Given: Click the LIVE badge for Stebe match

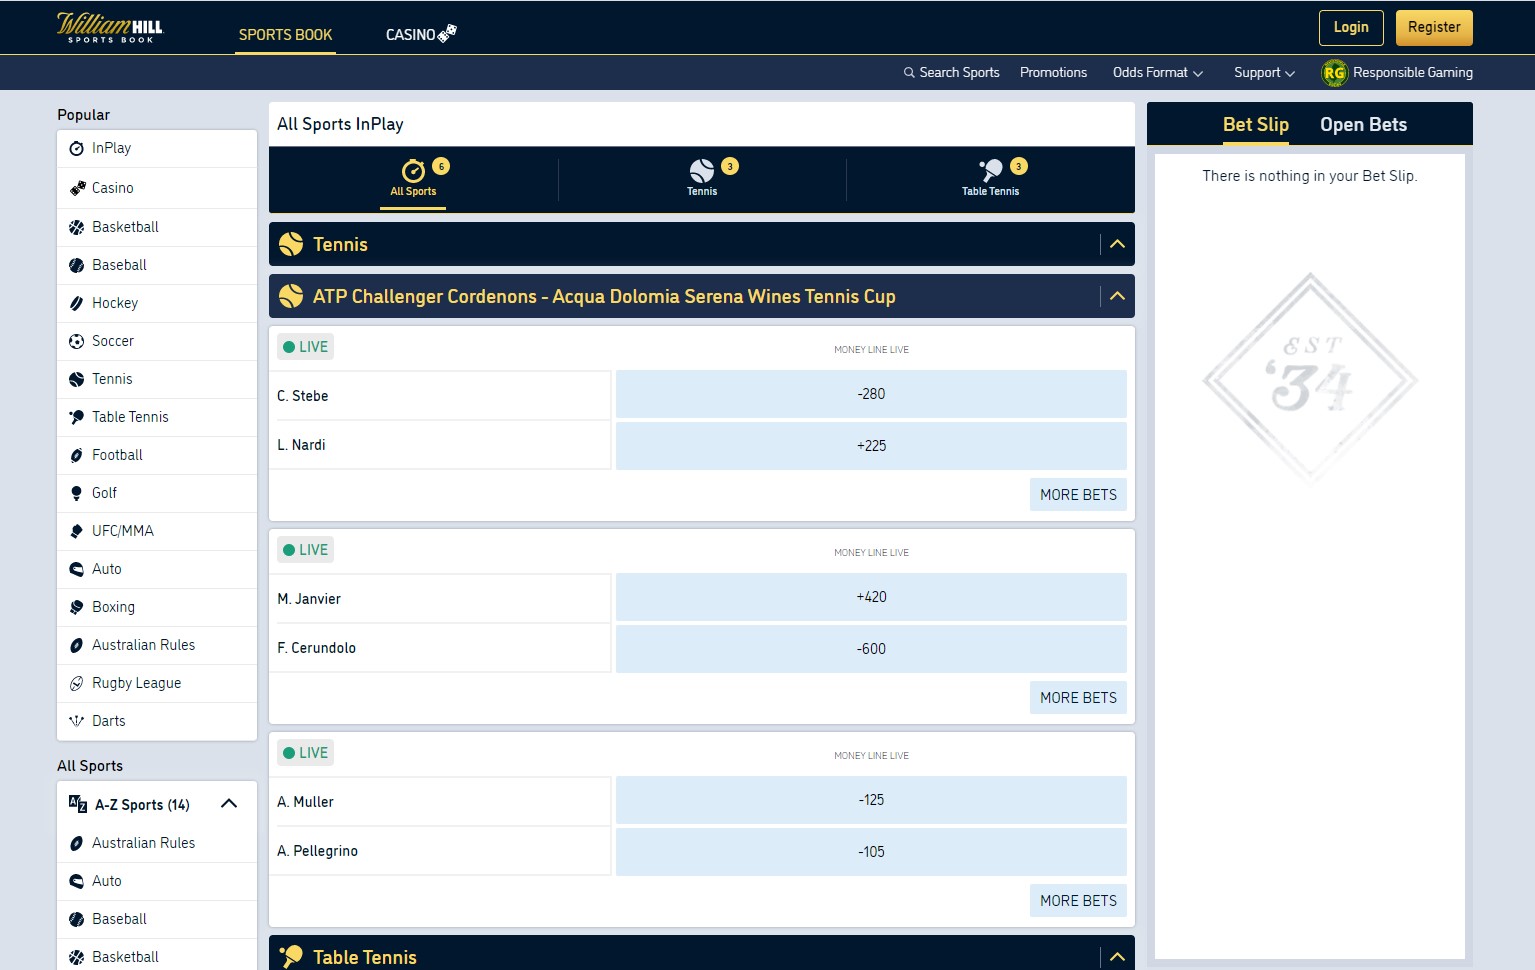Looking at the screenshot, I should [x=305, y=347].
